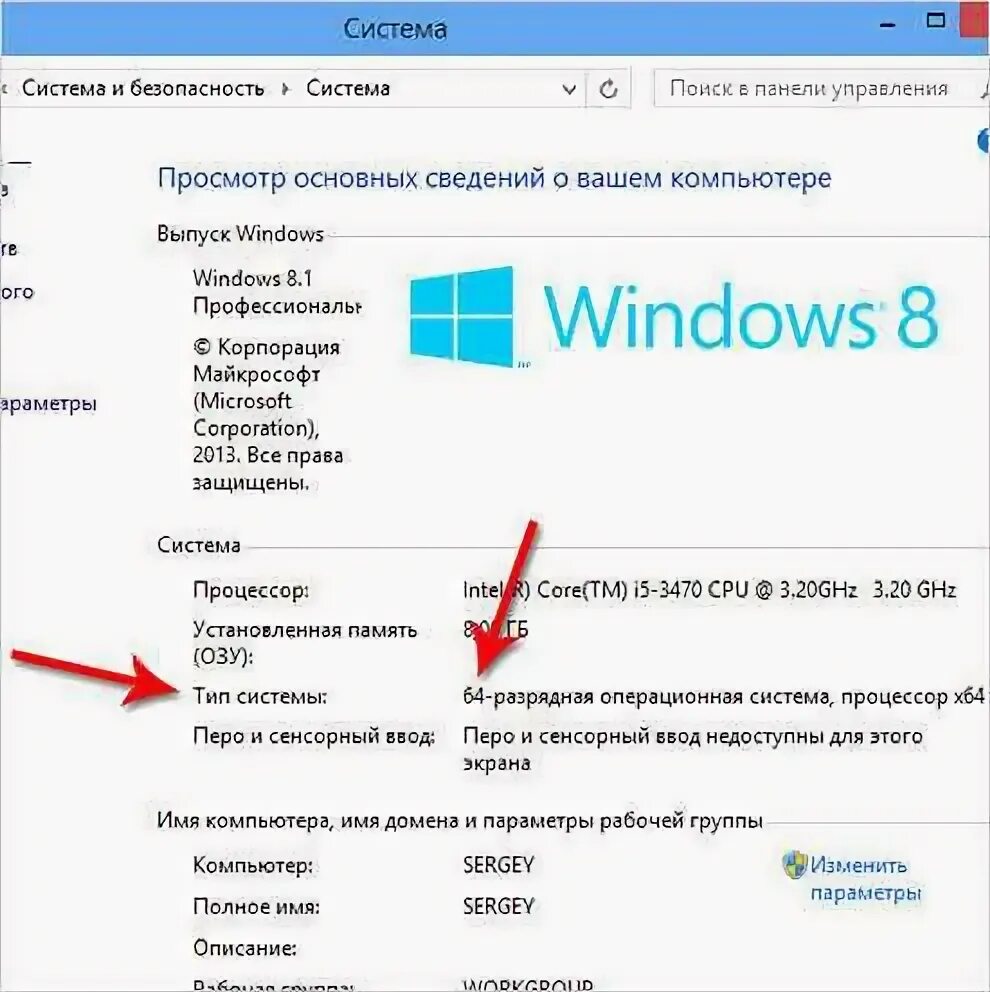The image size is (990, 992).
Task: Click the SERGEY value next to 'Полное имя'
Action: 498,906
